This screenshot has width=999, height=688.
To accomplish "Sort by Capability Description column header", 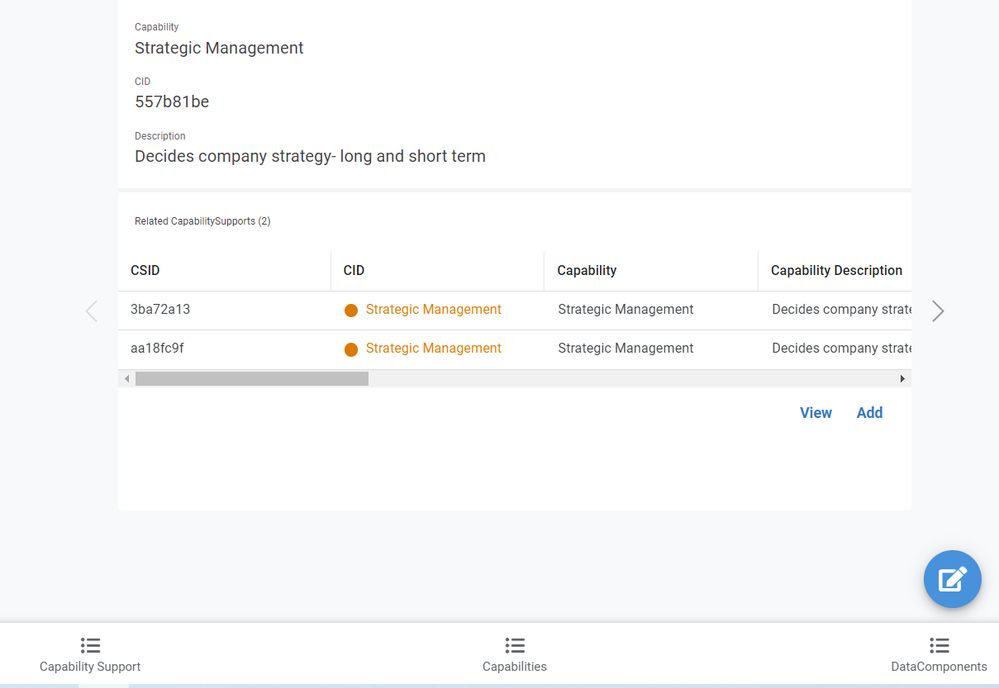I will click(835, 271).
